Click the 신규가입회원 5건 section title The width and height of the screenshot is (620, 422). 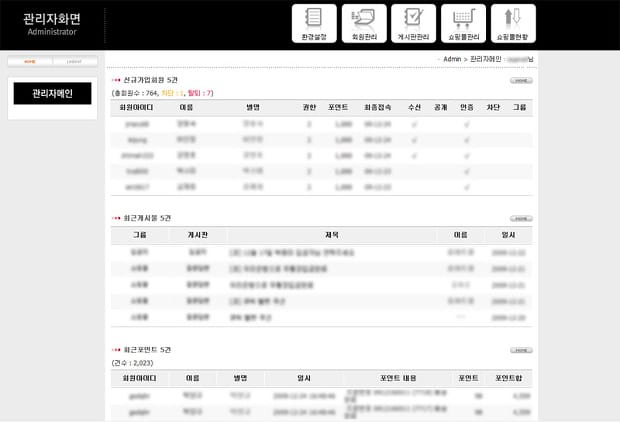click(x=150, y=80)
